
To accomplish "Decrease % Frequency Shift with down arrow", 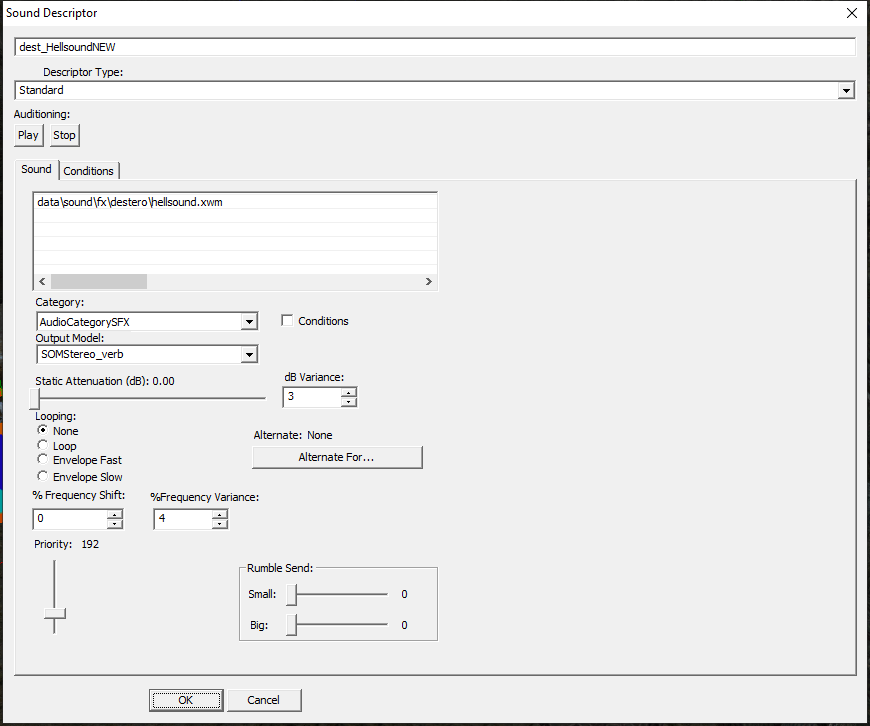I will (x=115, y=524).
